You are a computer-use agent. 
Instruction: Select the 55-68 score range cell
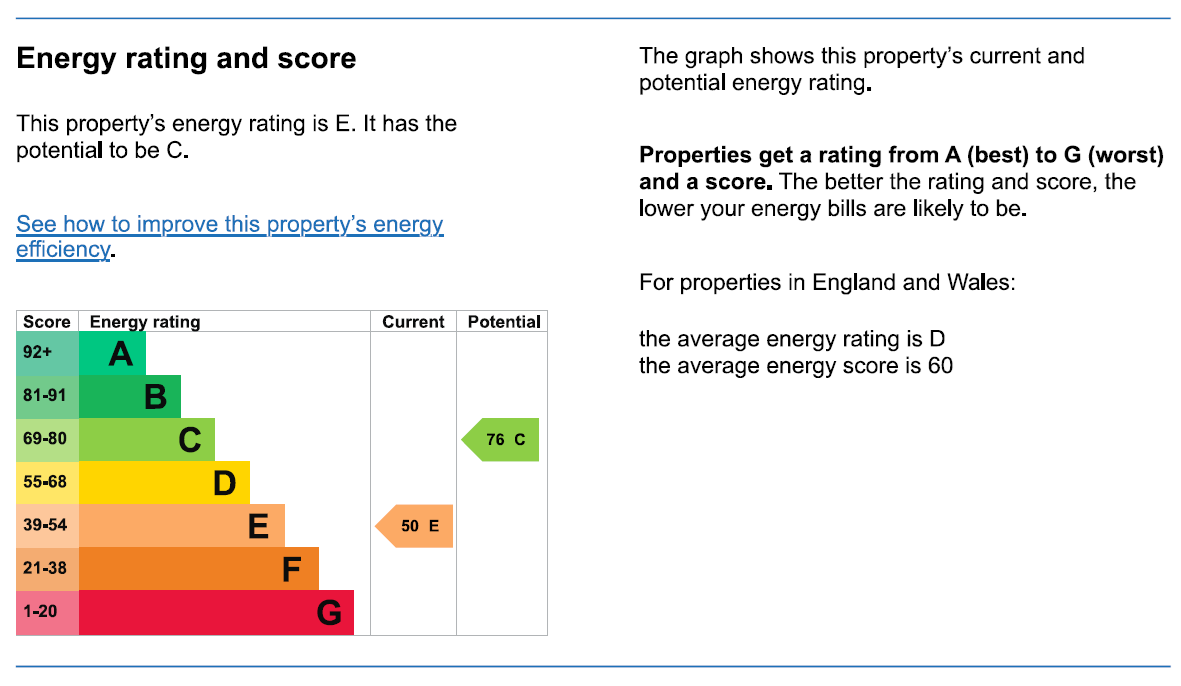pyautogui.click(x=47, y=483)
